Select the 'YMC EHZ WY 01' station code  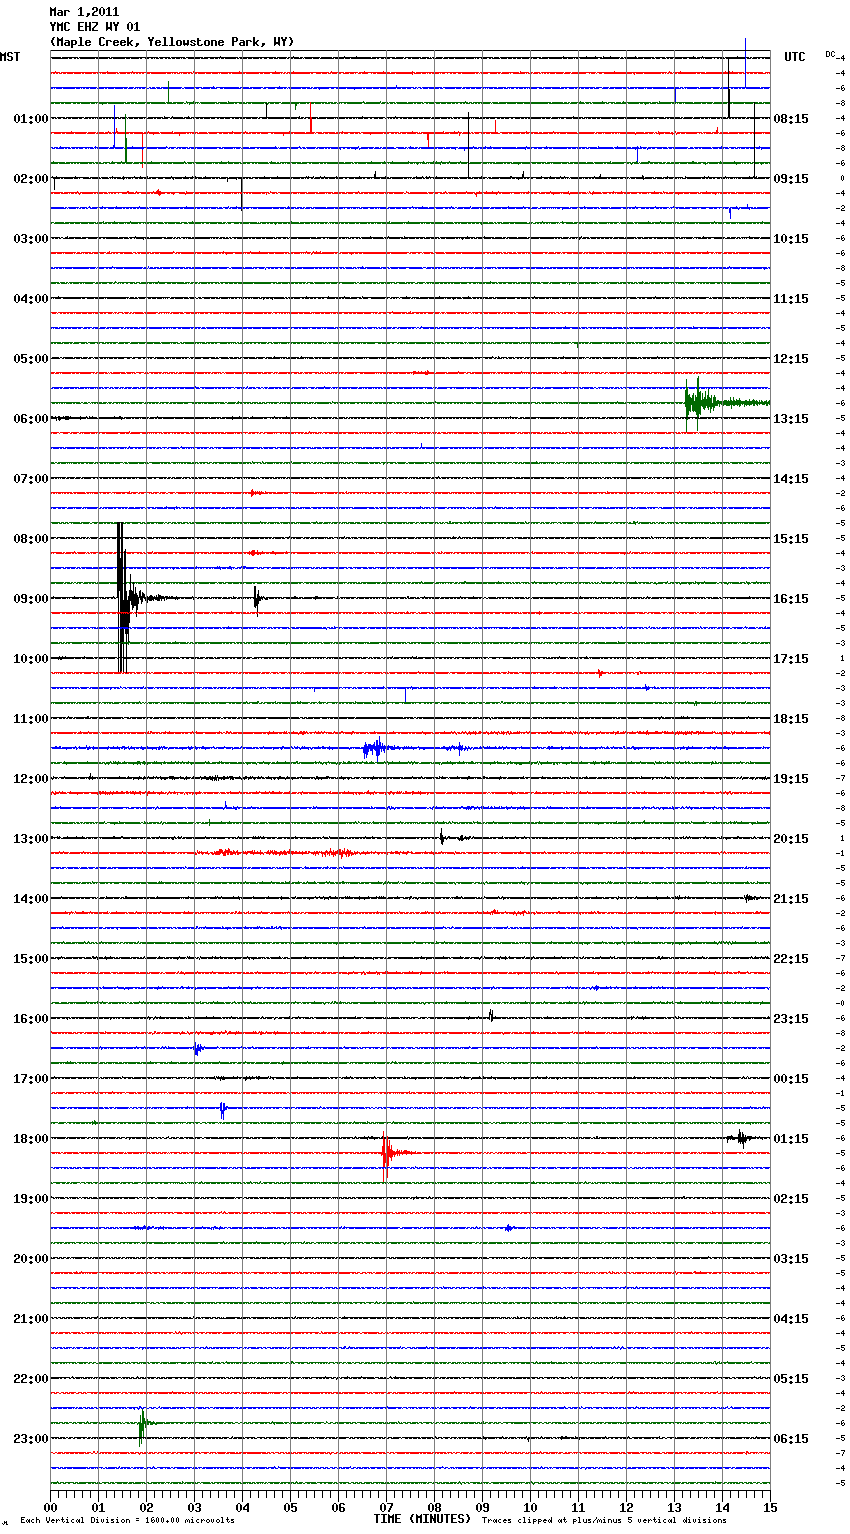tap(95, 27)
